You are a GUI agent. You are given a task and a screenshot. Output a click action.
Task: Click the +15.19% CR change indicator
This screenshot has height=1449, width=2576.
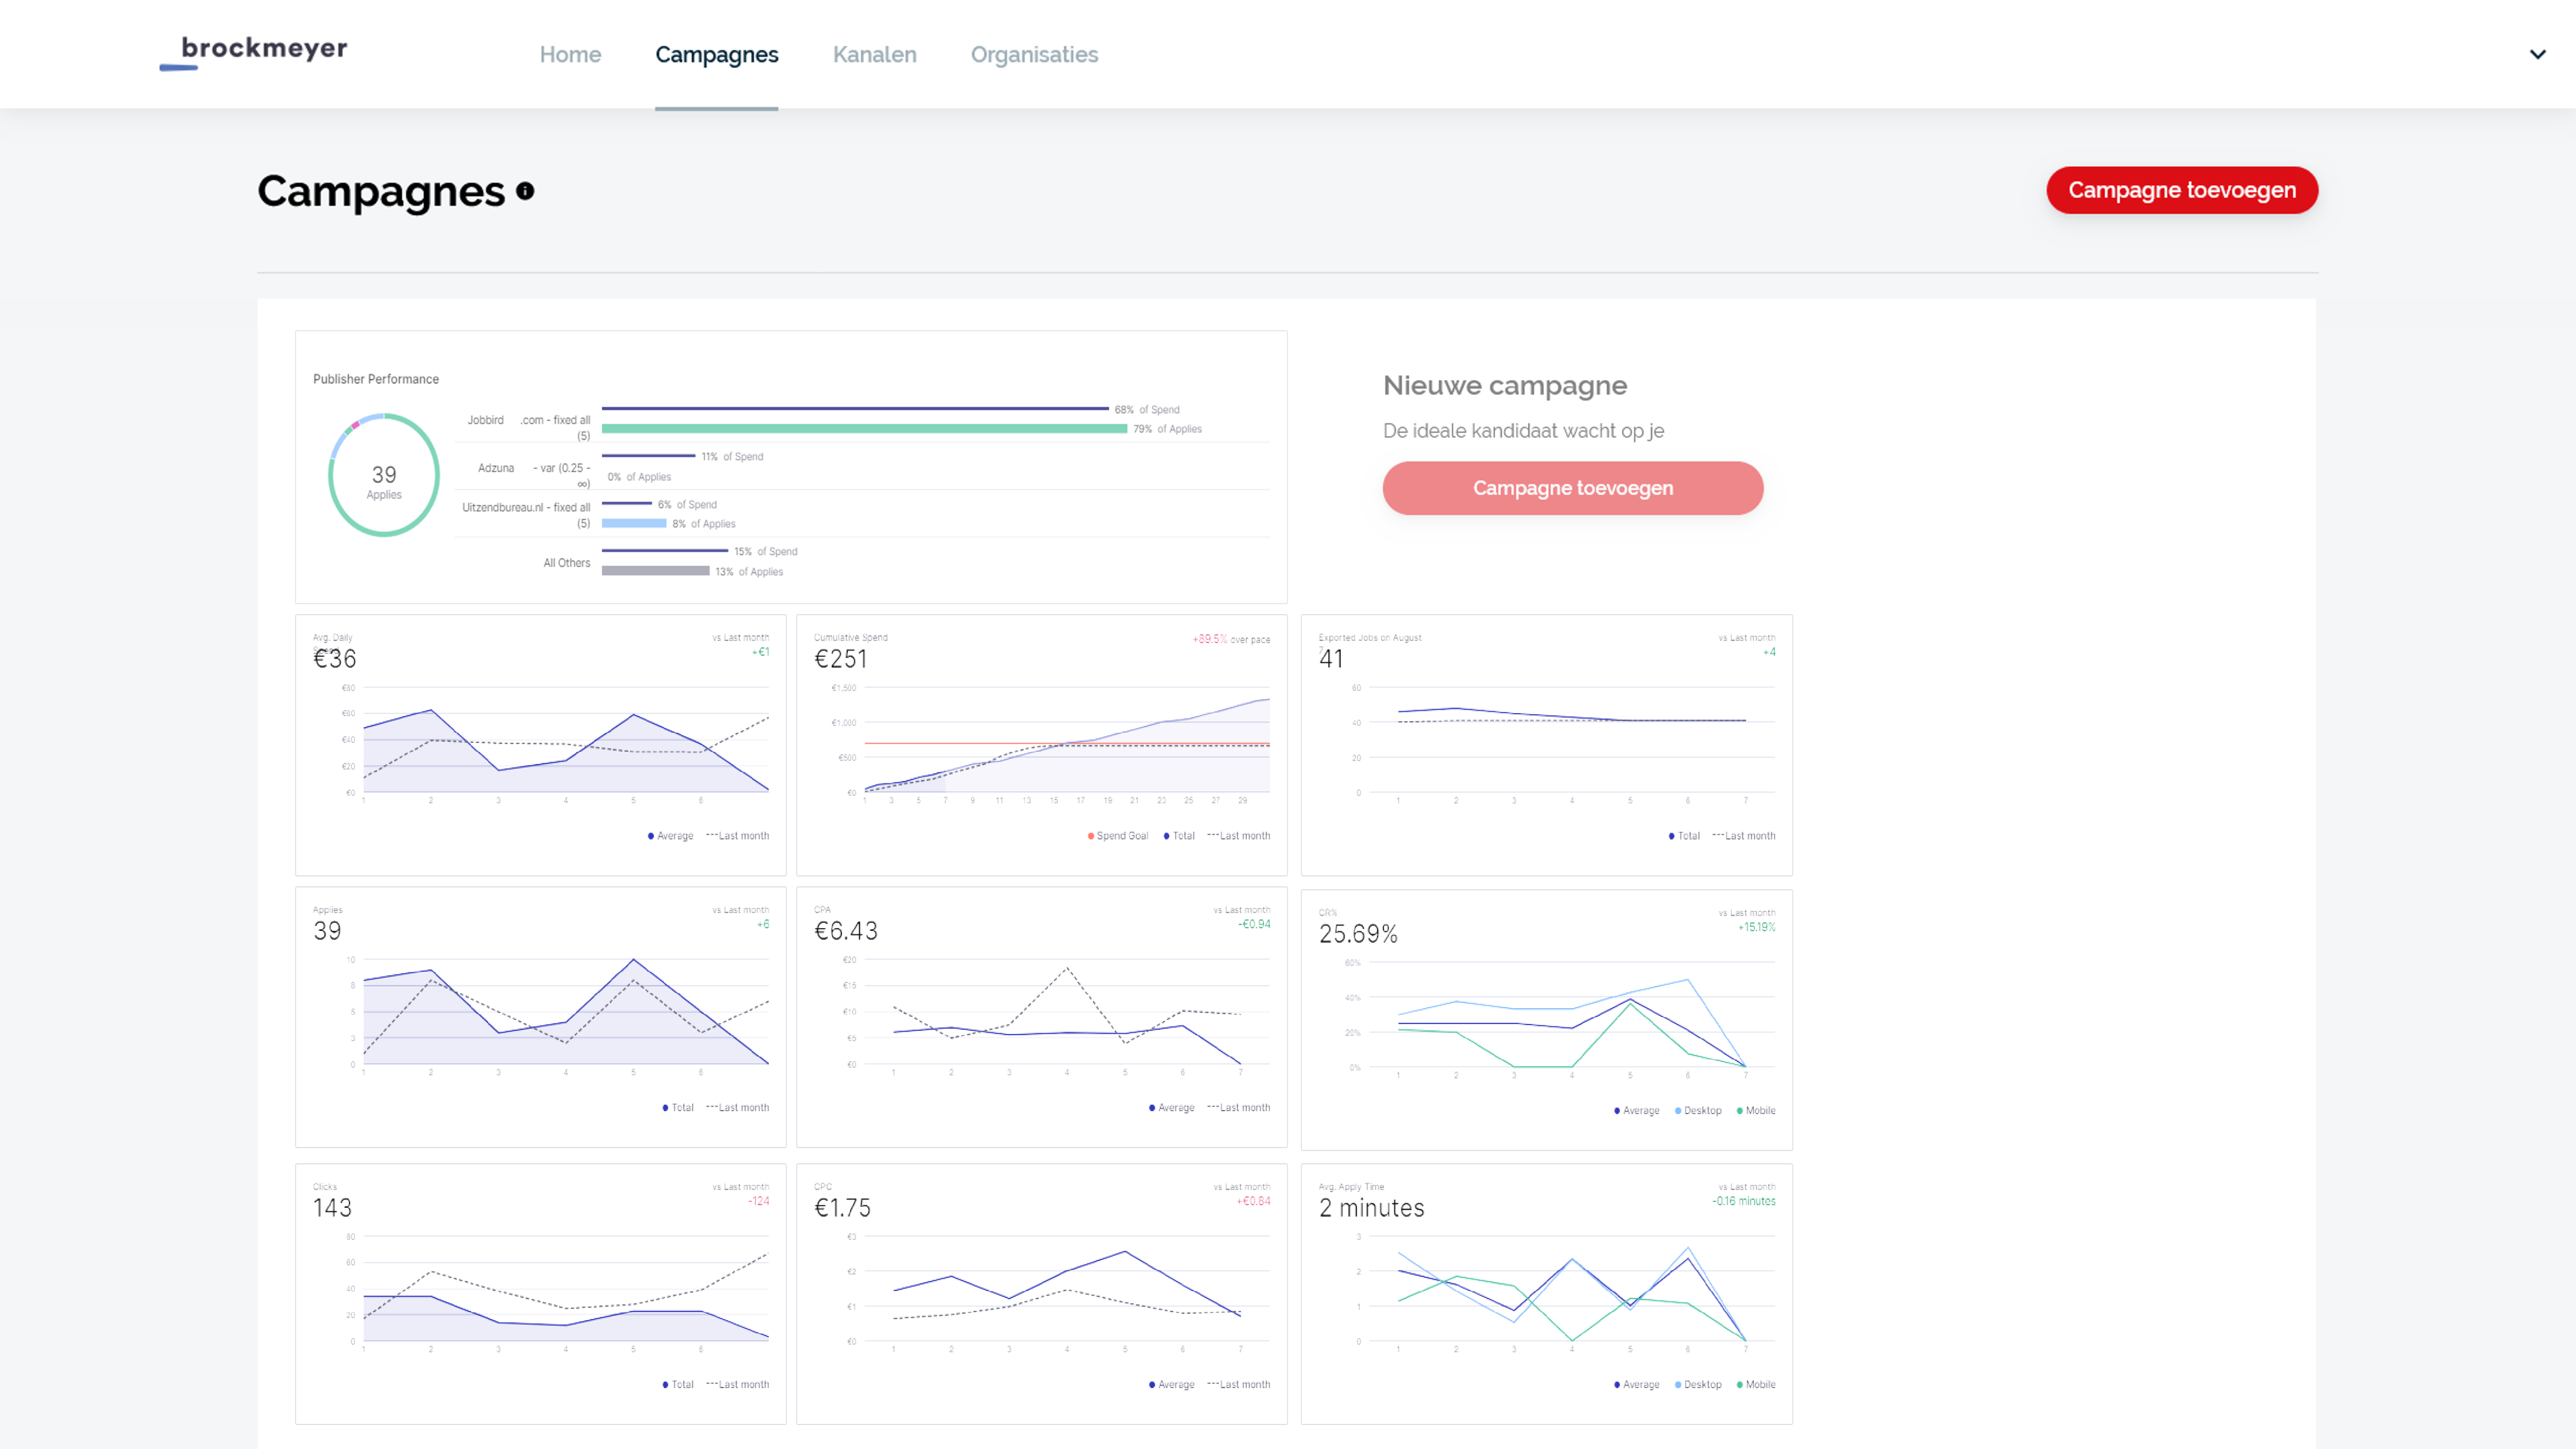[1757, 927]
